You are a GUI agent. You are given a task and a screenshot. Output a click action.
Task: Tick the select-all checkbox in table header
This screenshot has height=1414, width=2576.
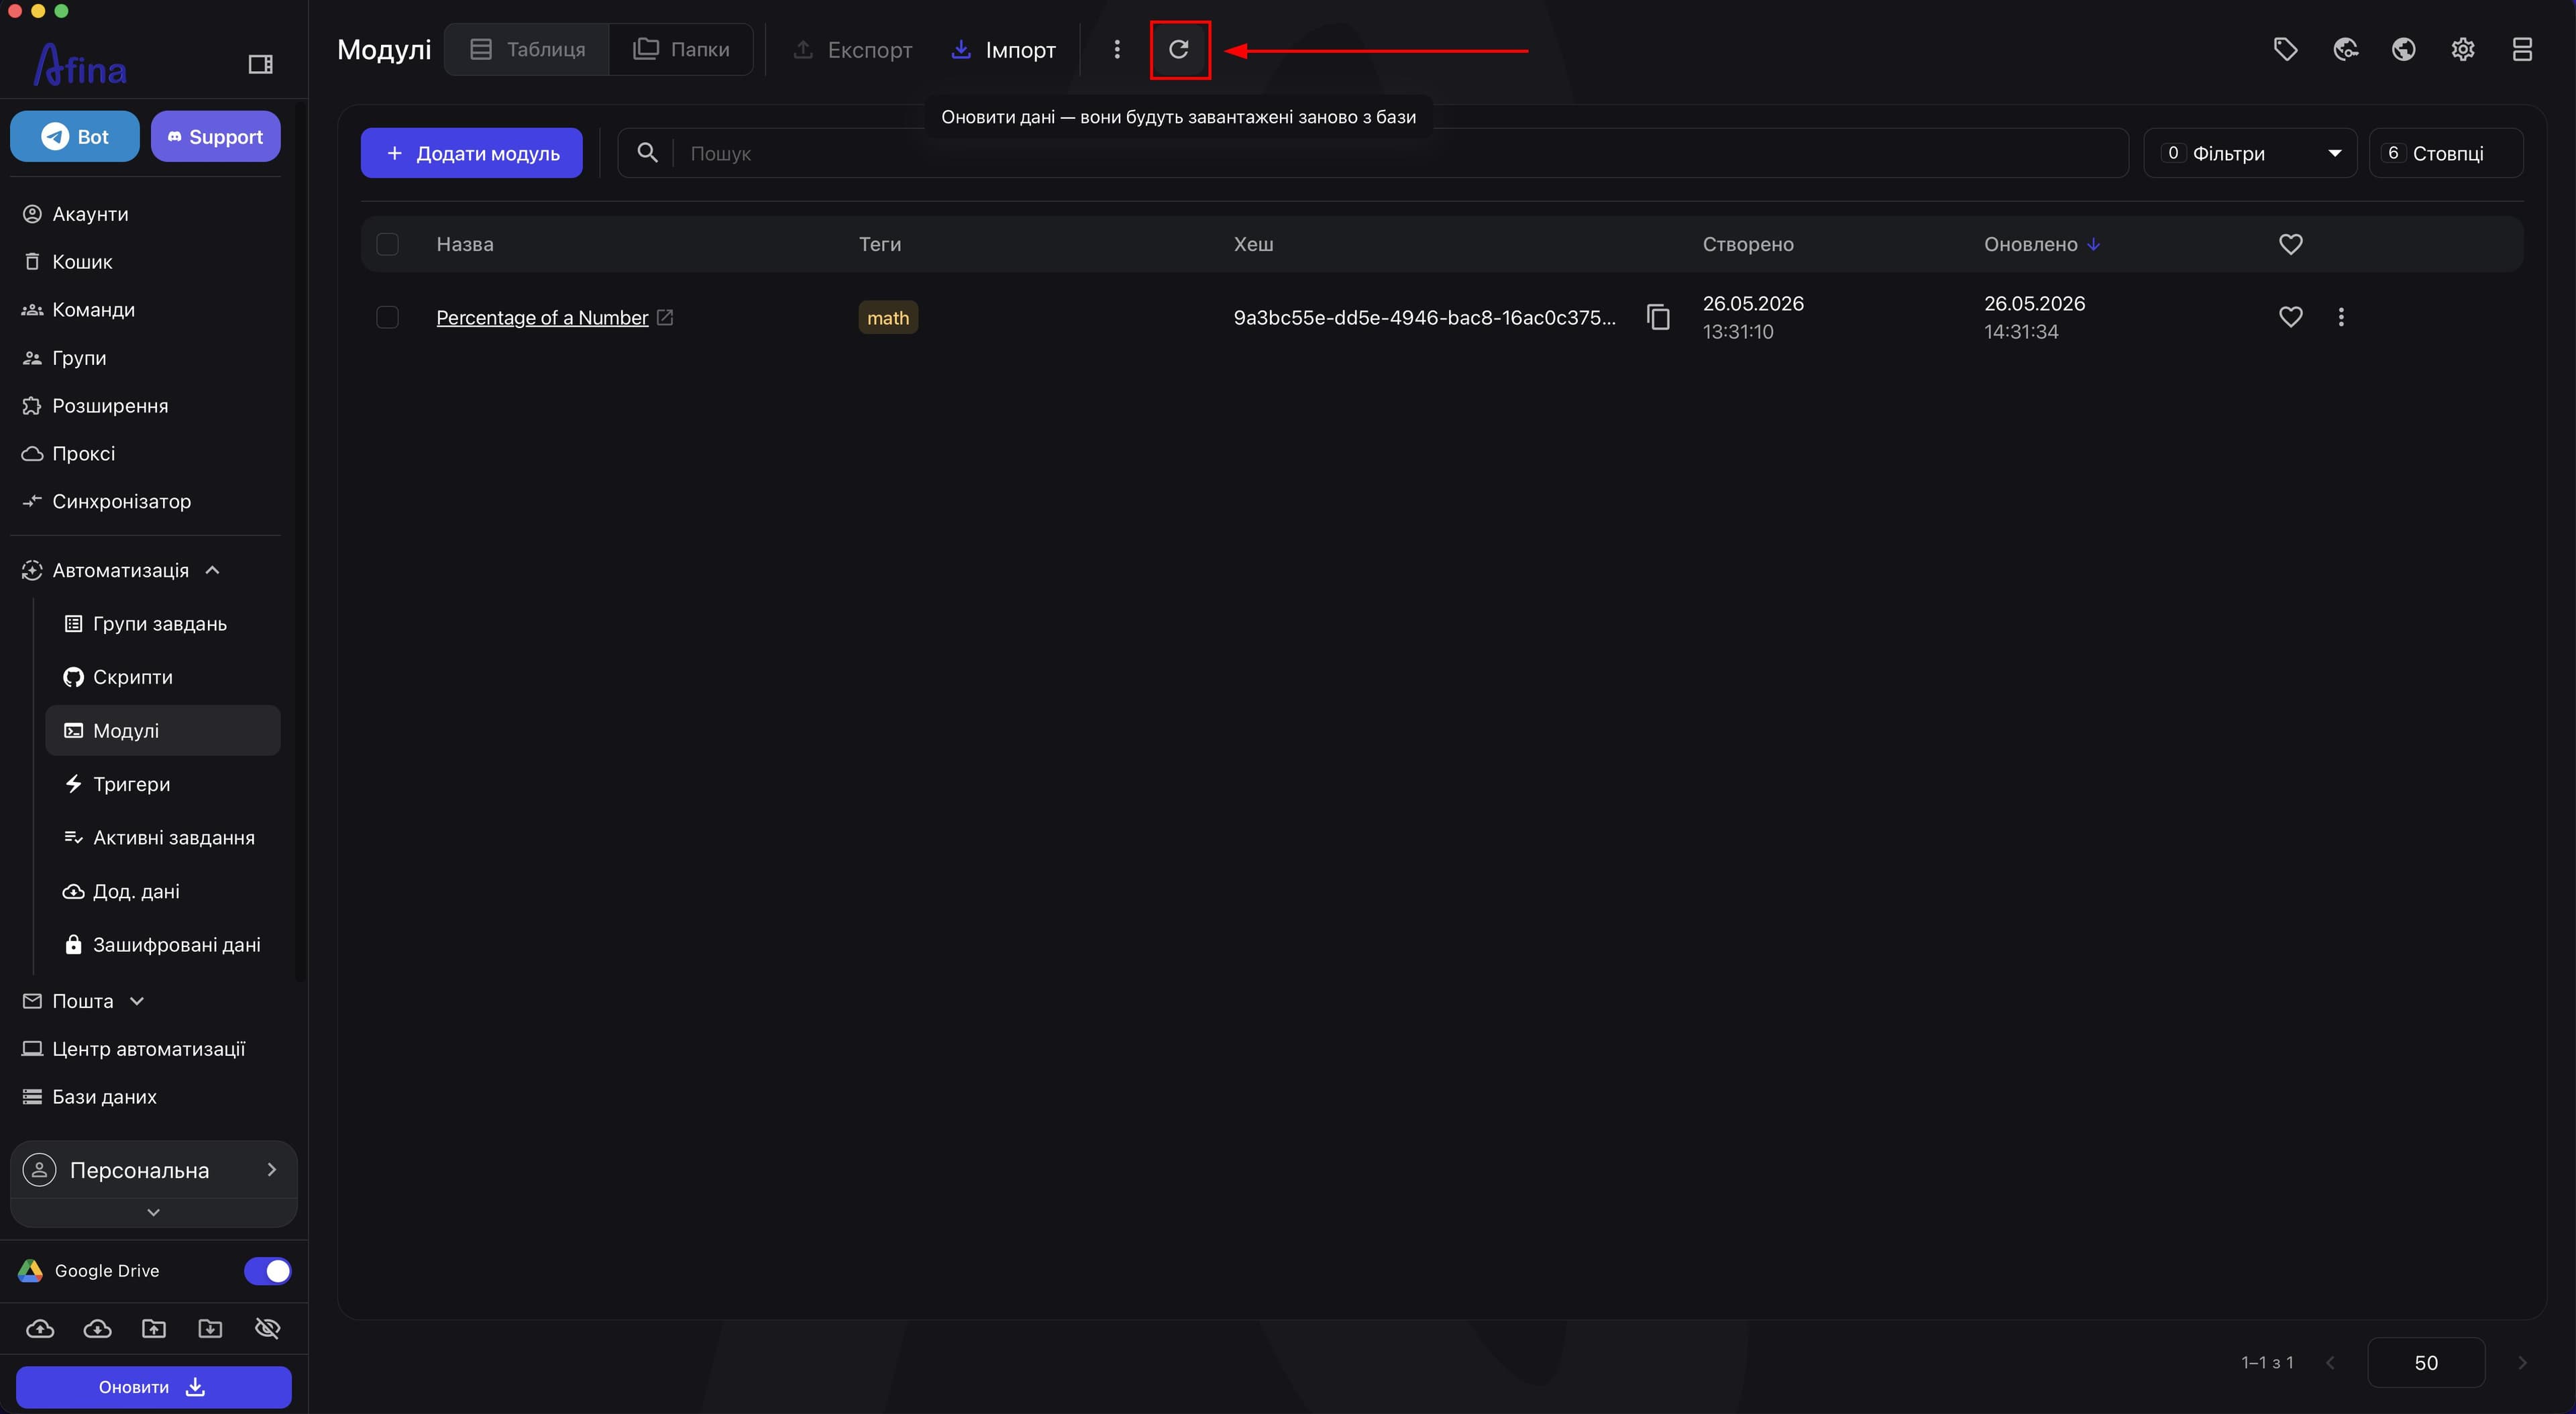coord(387,244)
